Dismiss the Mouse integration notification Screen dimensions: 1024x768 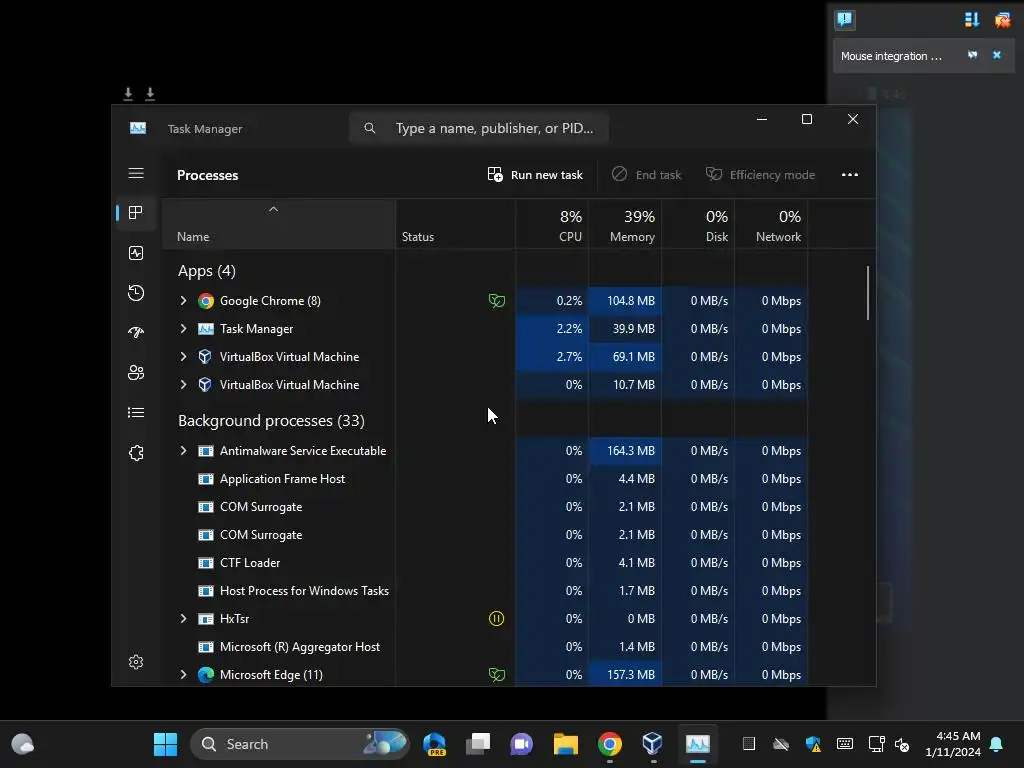pyautogui.click(x=997, y=56)
